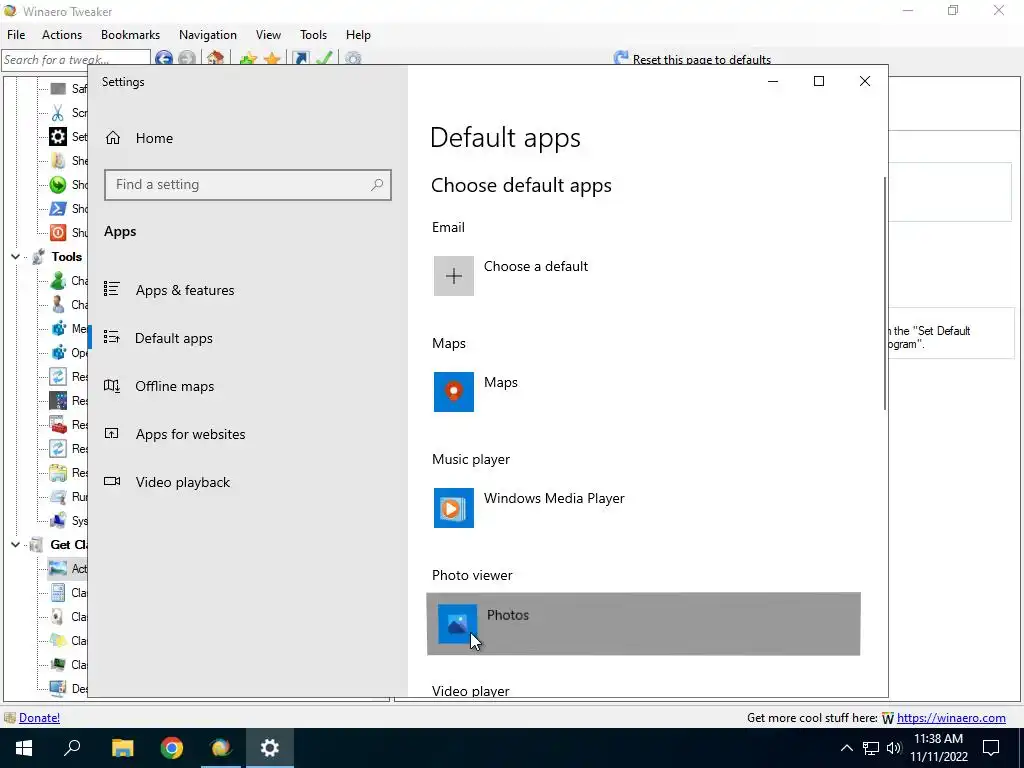The height and width of the screenshot is (768, 1024).
Task: Open the View menu
Action: [268, 35]
